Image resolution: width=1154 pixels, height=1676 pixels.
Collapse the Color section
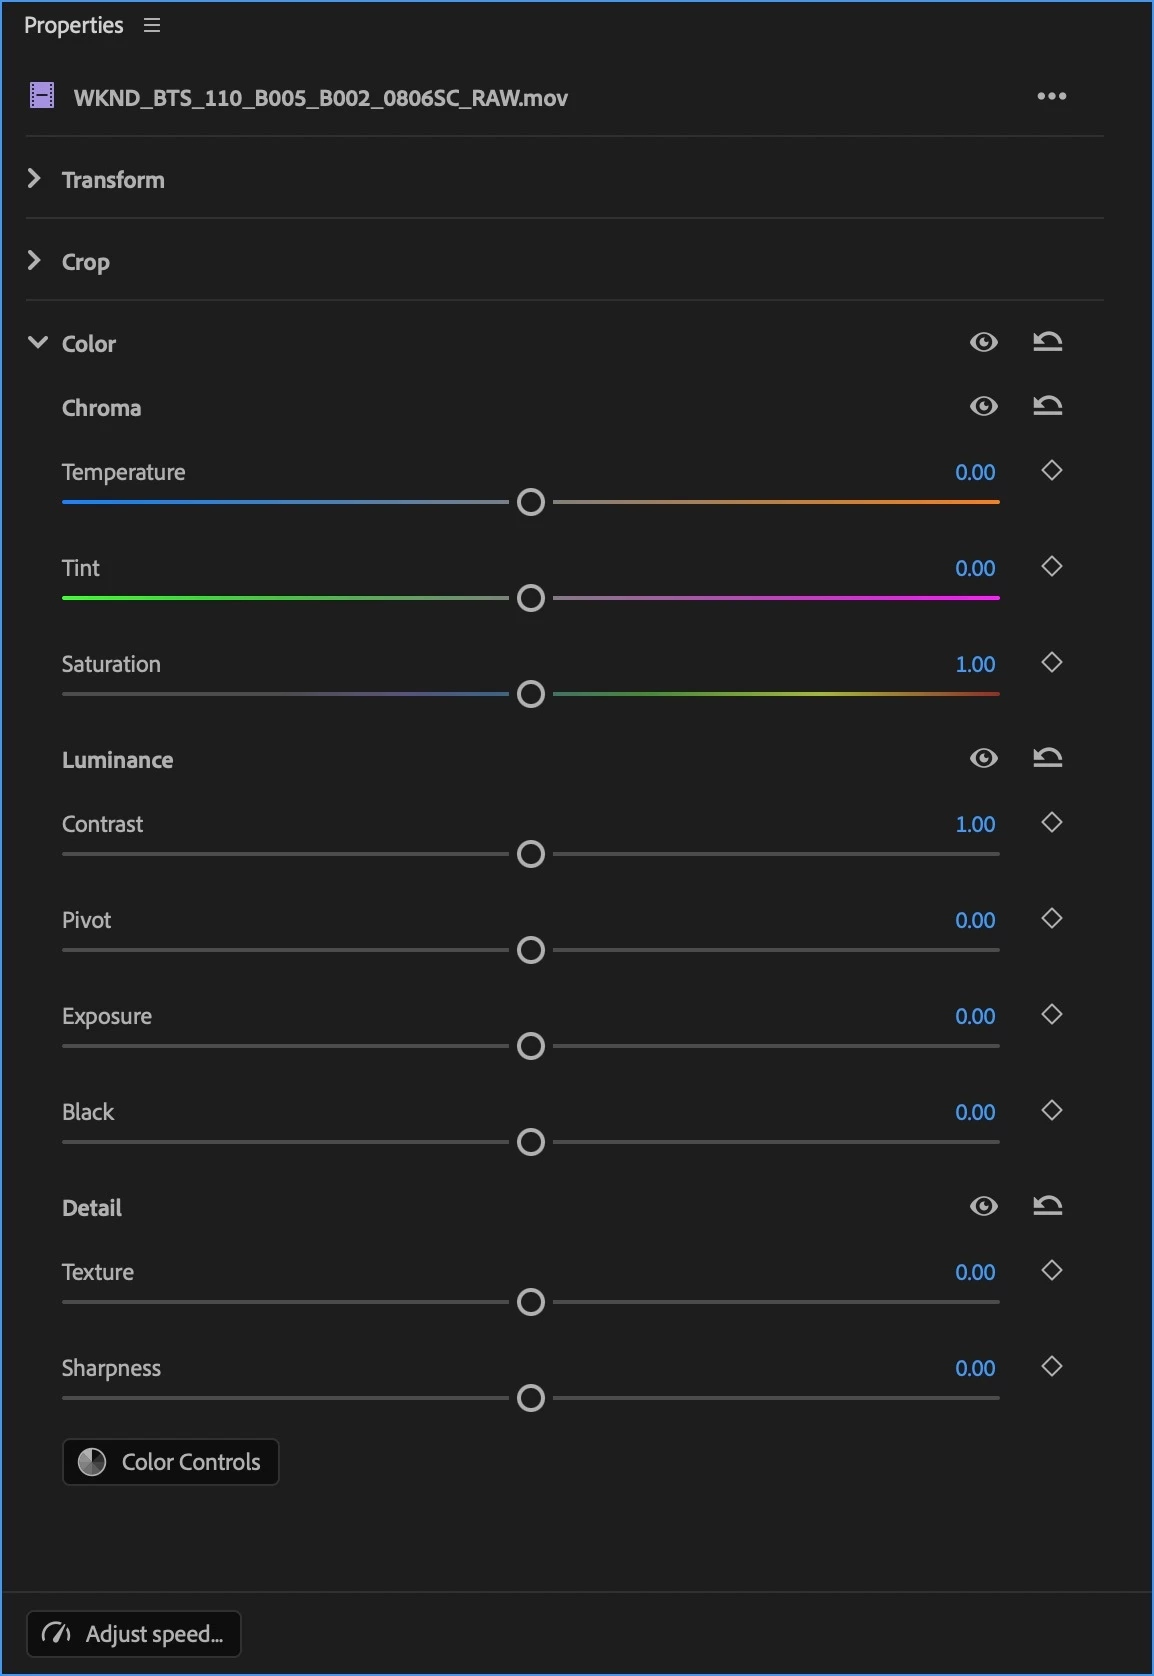37,343
